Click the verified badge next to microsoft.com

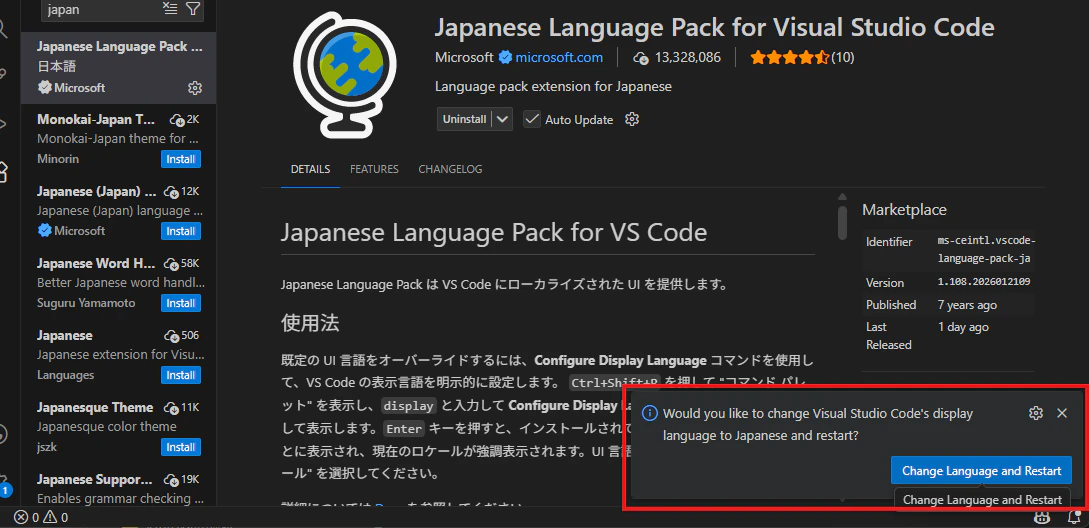click(x=505, y=58)
